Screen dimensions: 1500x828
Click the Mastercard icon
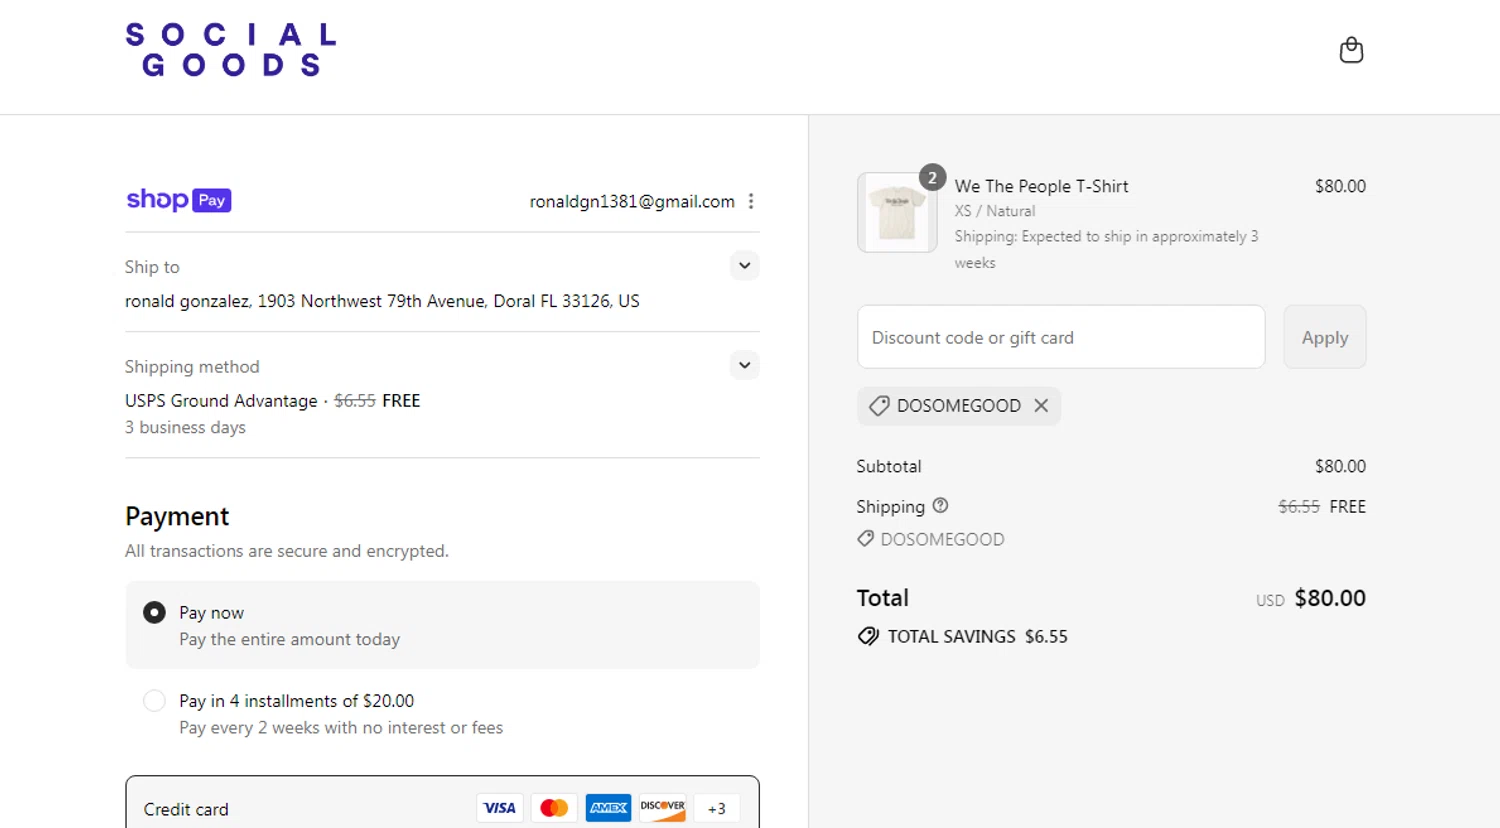pos(554,808)
